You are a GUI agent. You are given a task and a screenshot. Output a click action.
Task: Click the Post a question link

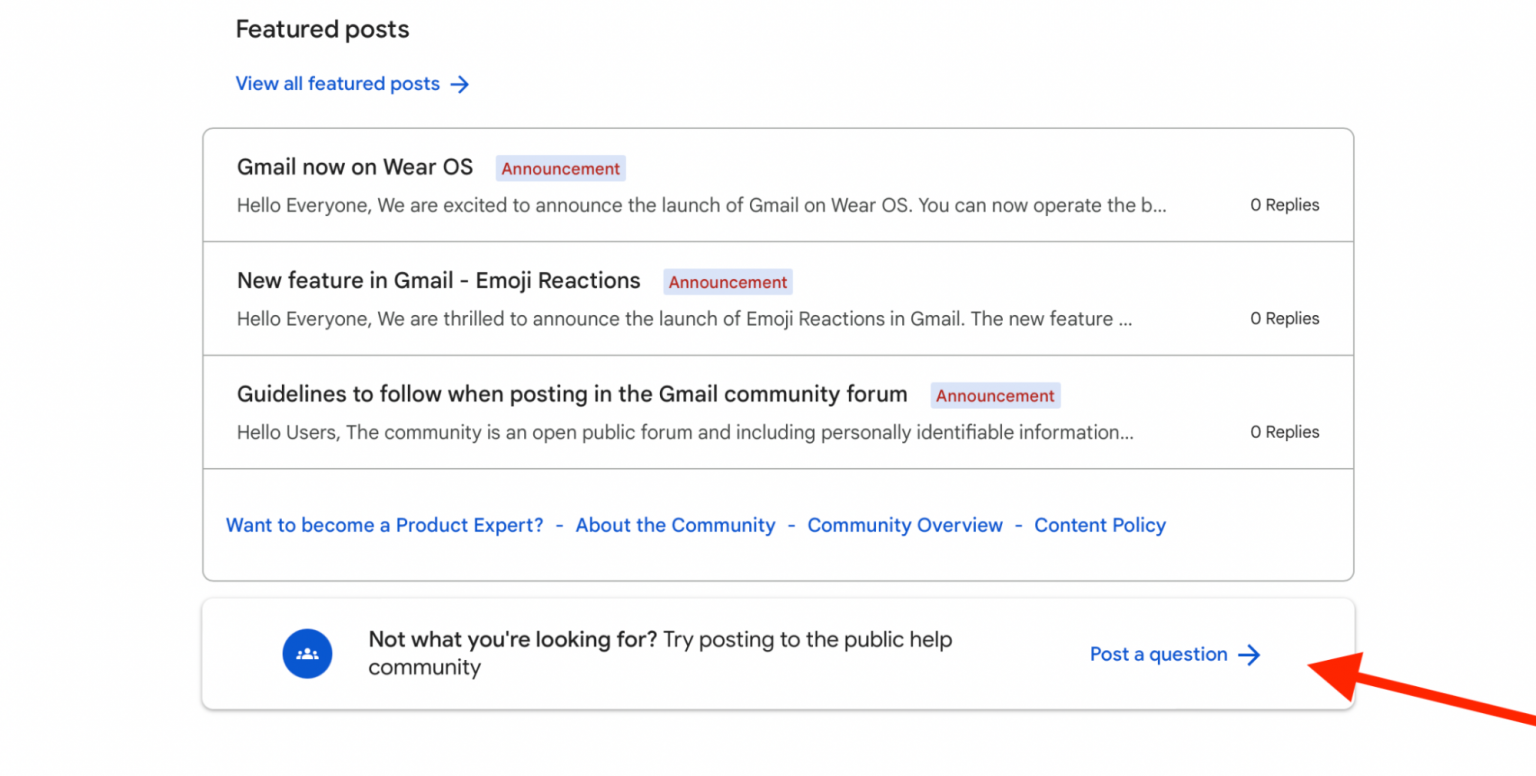coord(1158,655)
